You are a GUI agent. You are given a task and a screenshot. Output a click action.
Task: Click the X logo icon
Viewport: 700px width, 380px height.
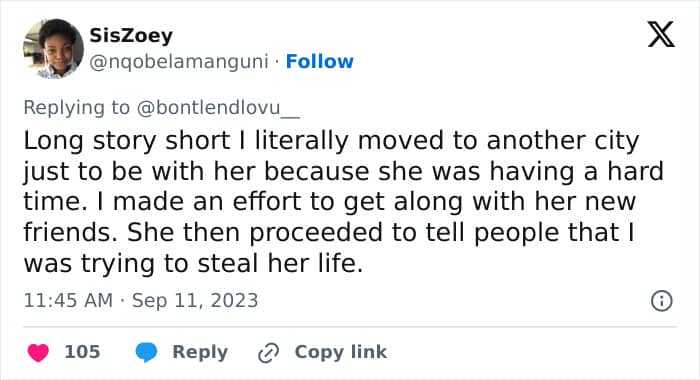tap(661, 34)
